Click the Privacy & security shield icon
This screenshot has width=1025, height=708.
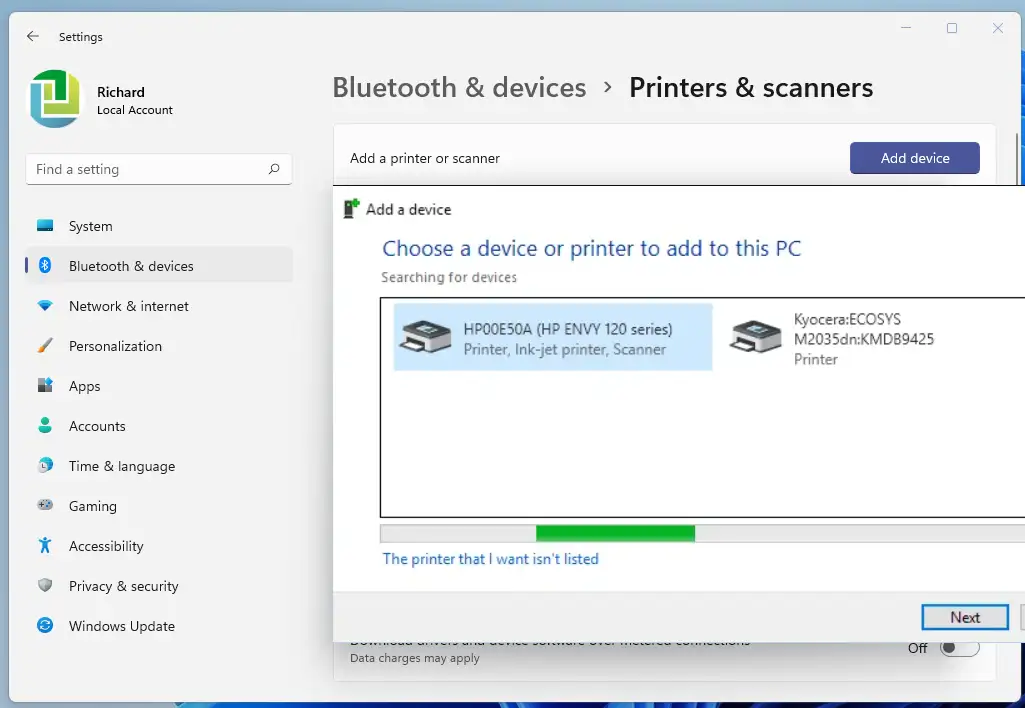(x=45, y=585)
